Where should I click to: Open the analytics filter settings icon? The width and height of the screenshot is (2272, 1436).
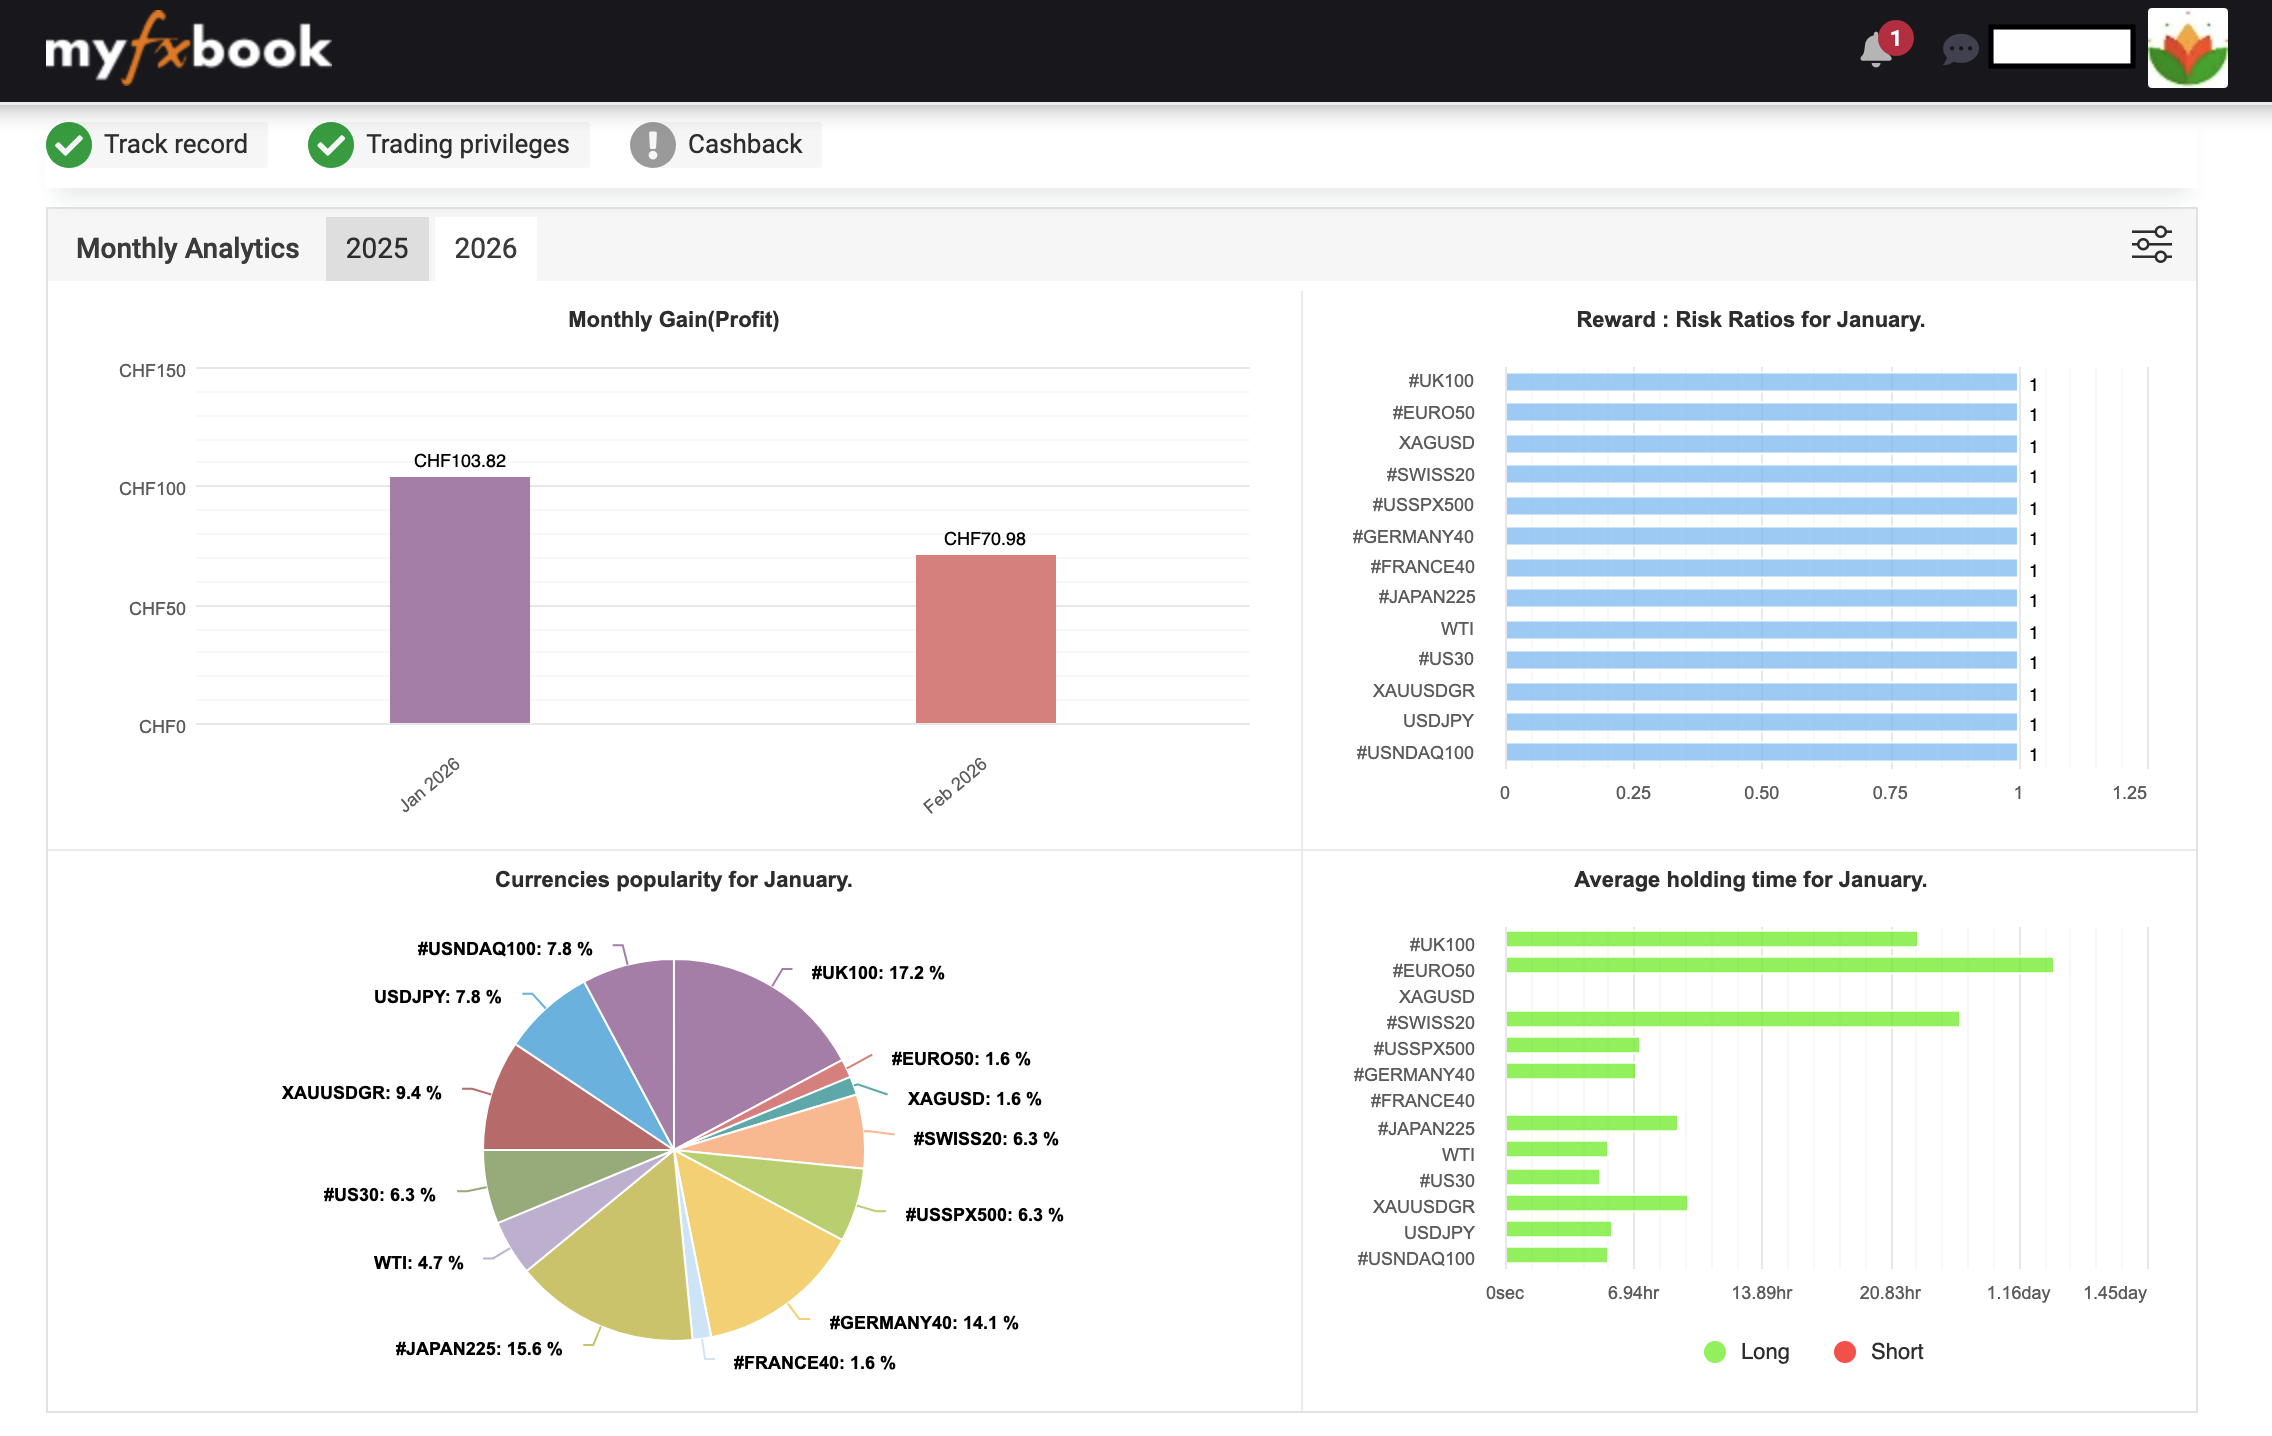pyautogui.click(x=2151, y=245)
